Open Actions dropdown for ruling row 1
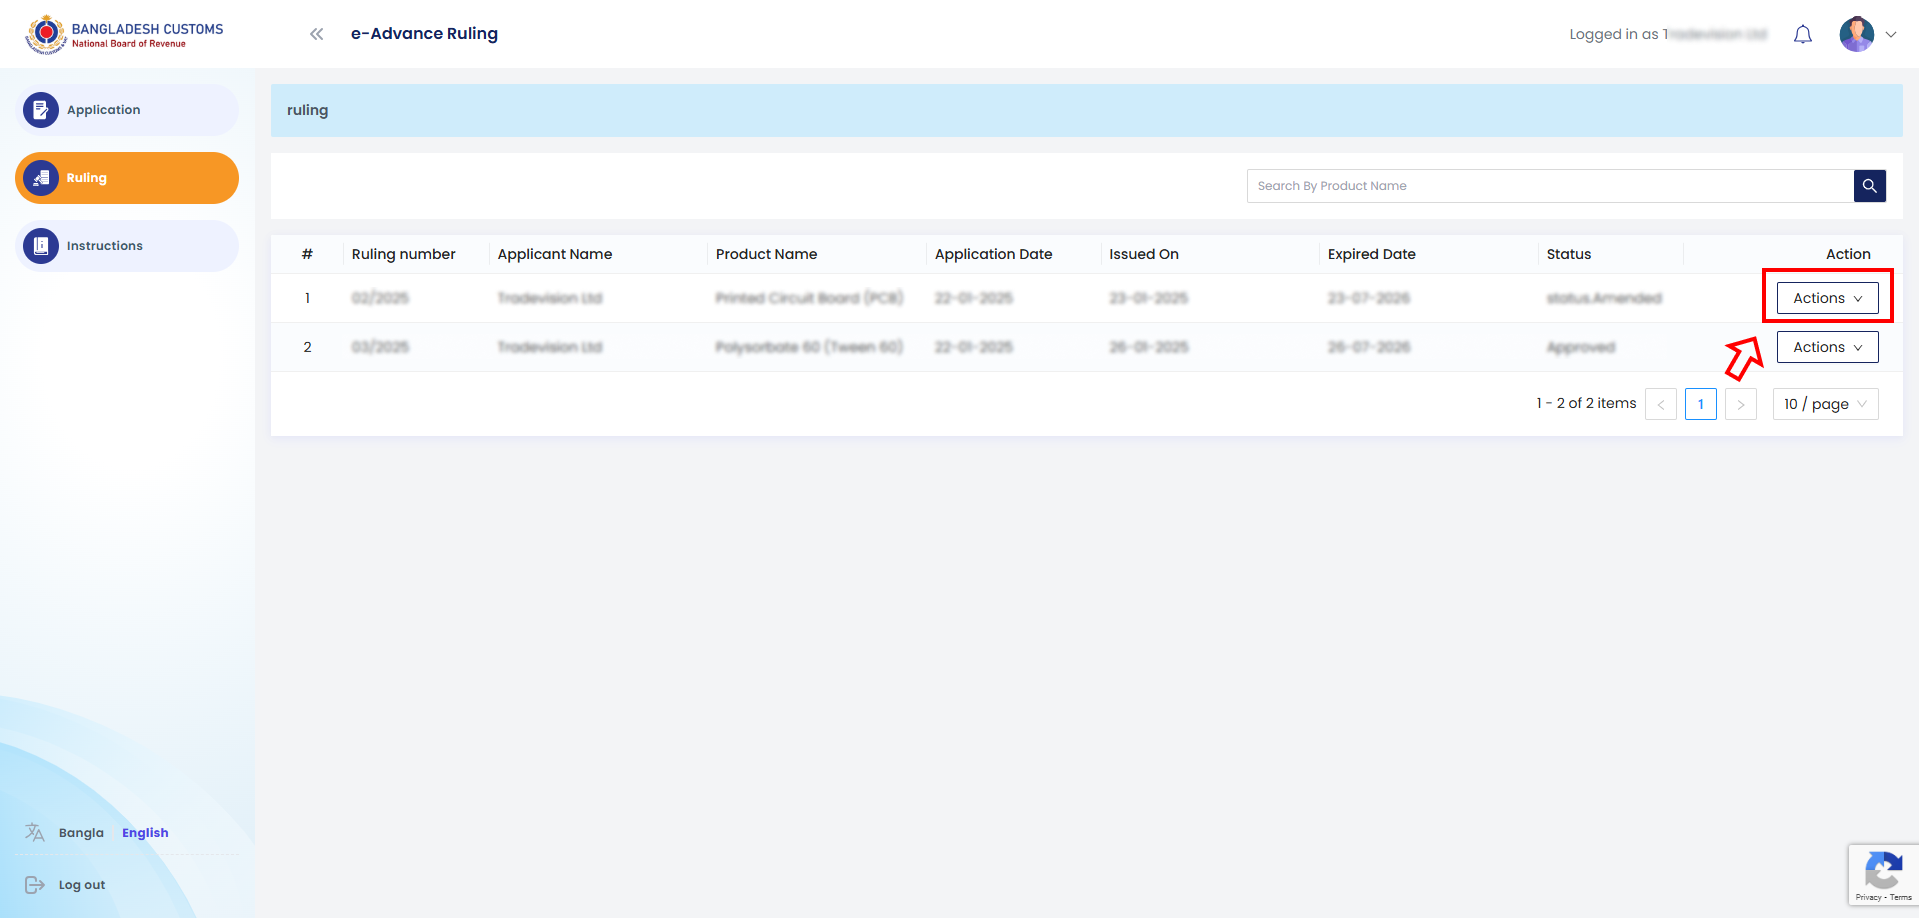 [1827, 298]
